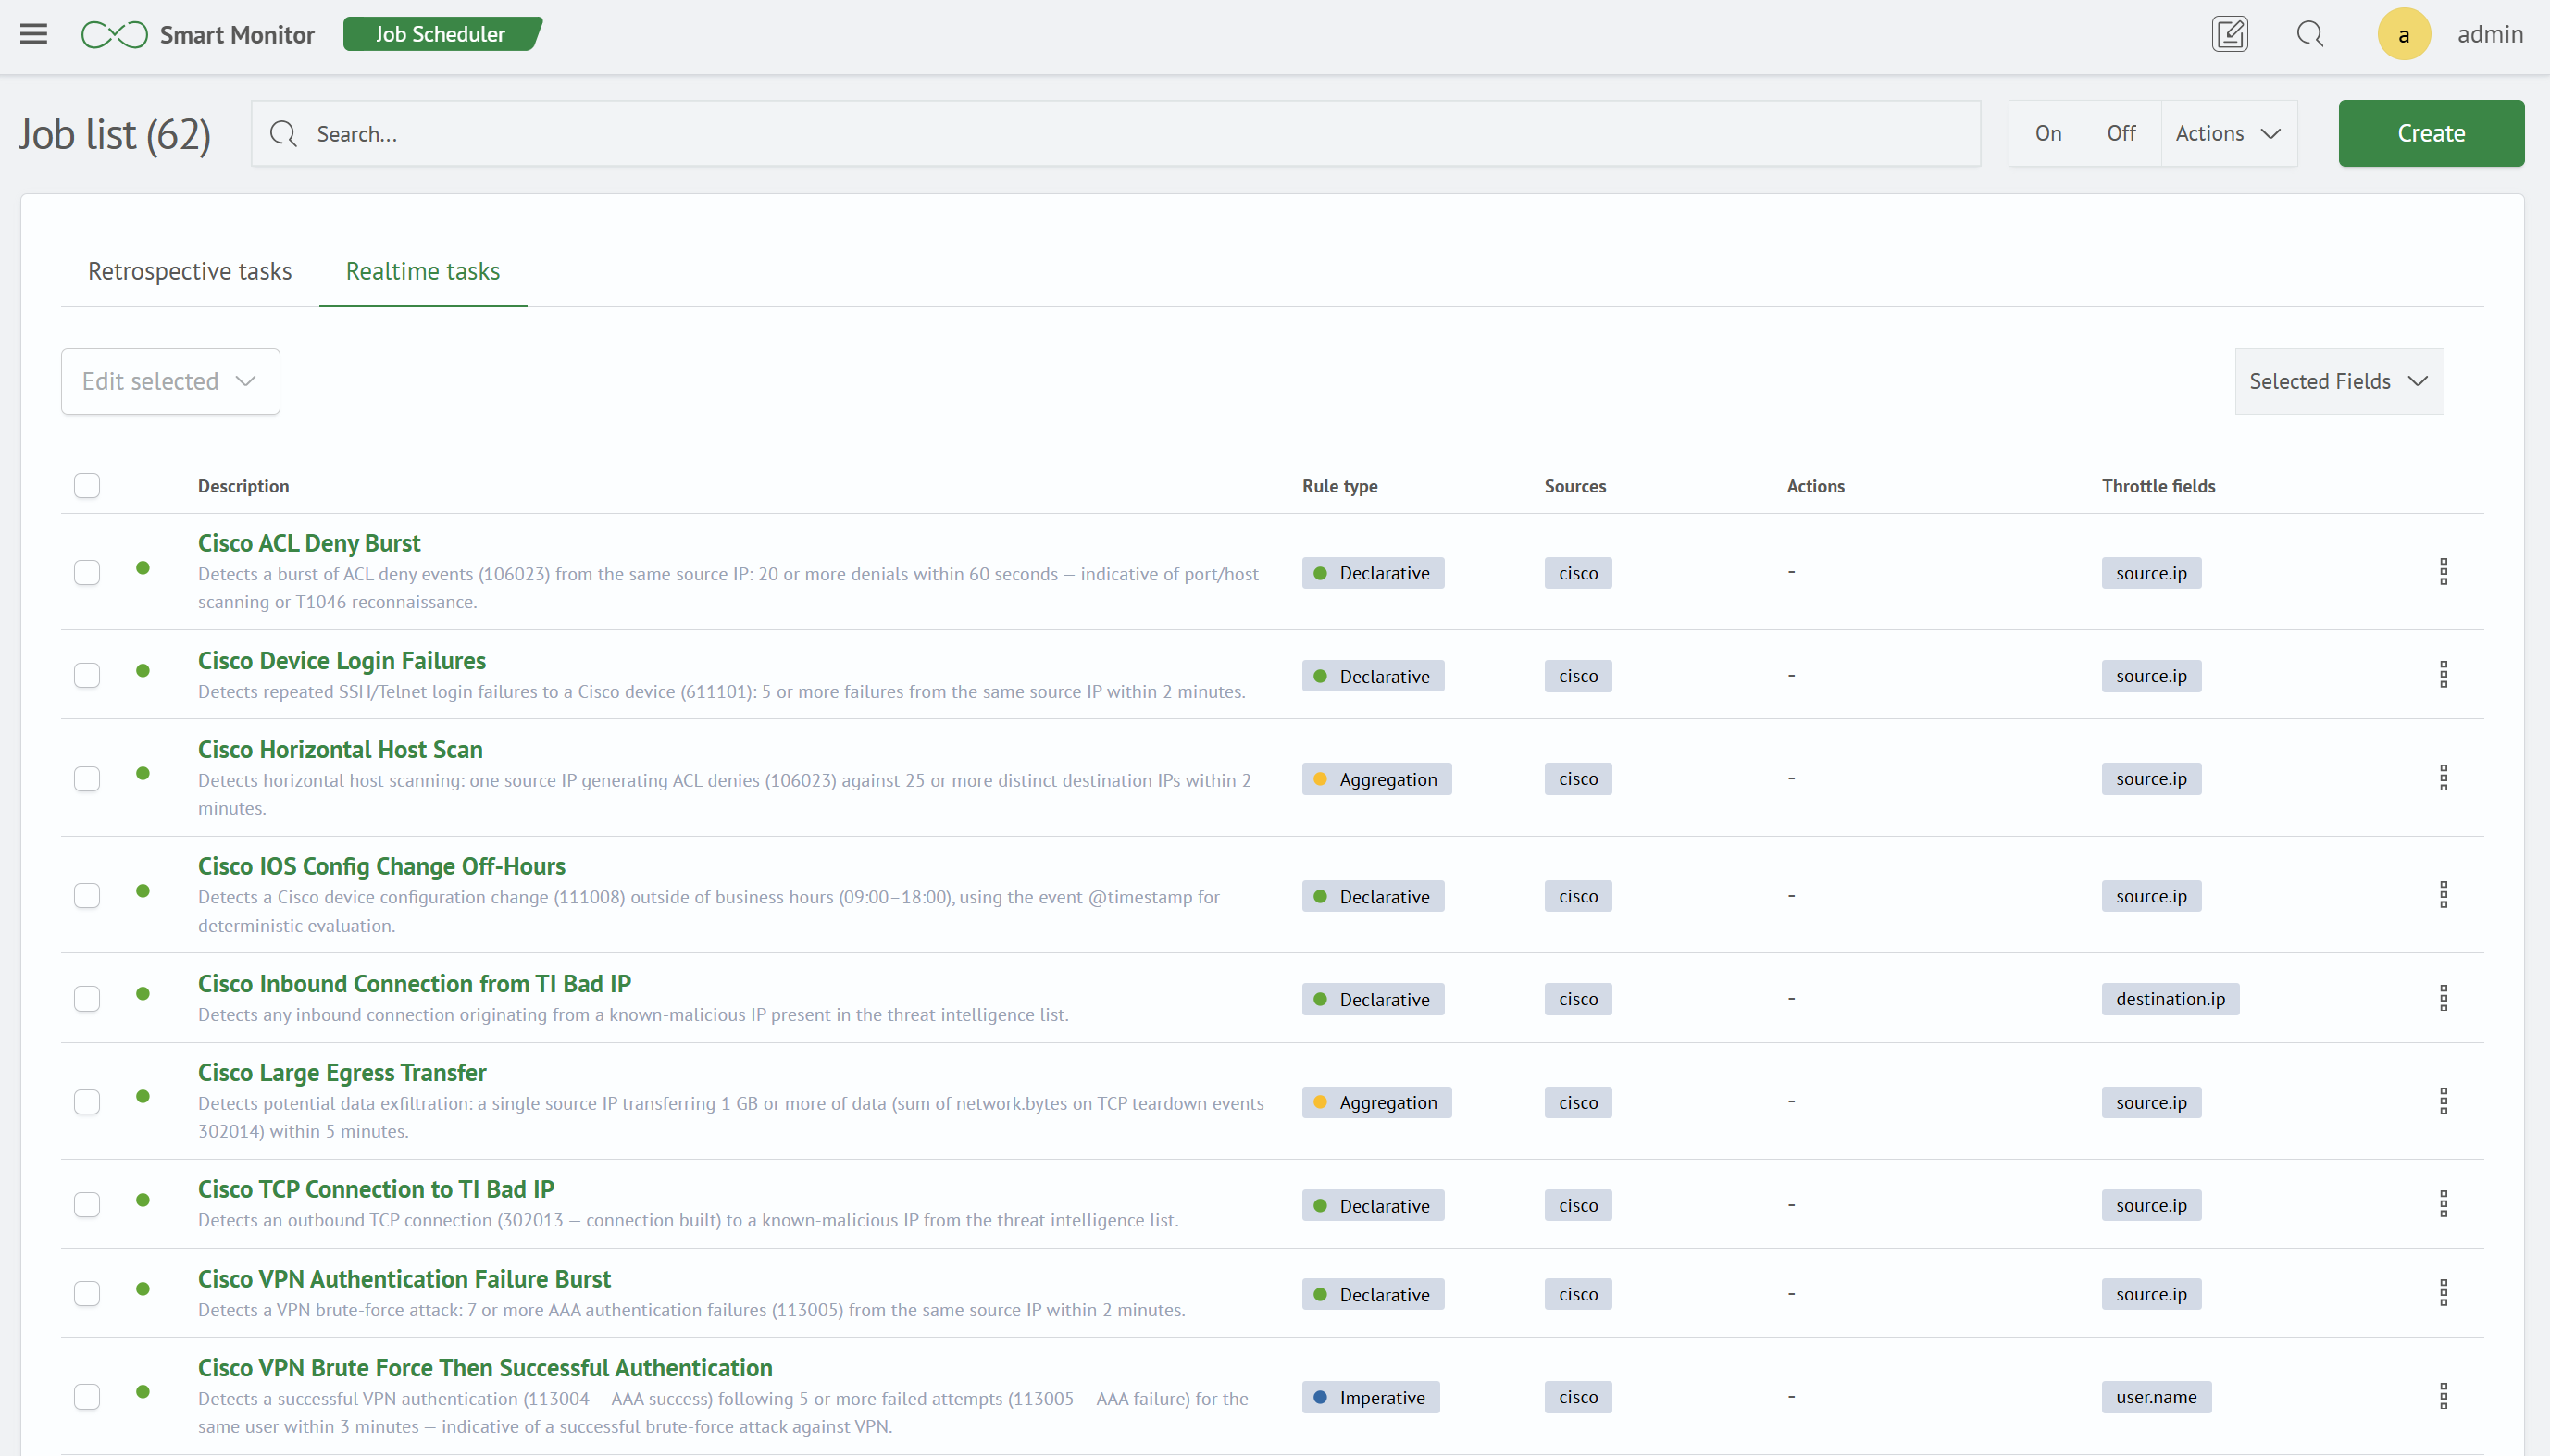2550x1456 pixels.
Task: Open the Cisco ACL Deny Burst job link
Action: click(x=309, y=543)
